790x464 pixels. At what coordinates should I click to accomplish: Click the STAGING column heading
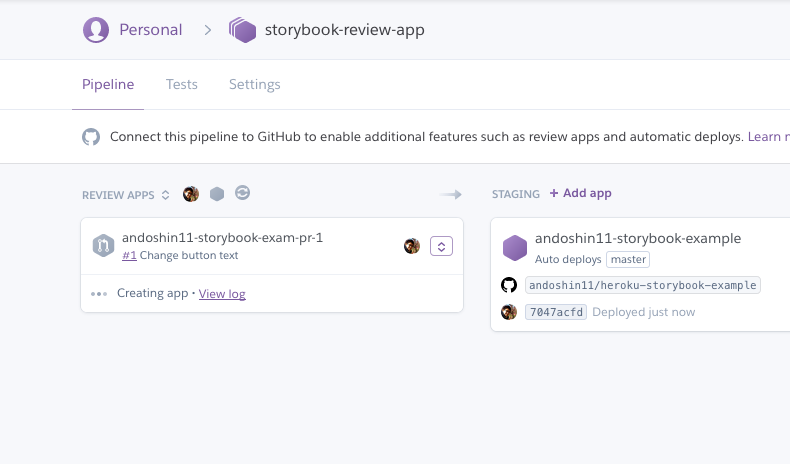pos(515,194)
